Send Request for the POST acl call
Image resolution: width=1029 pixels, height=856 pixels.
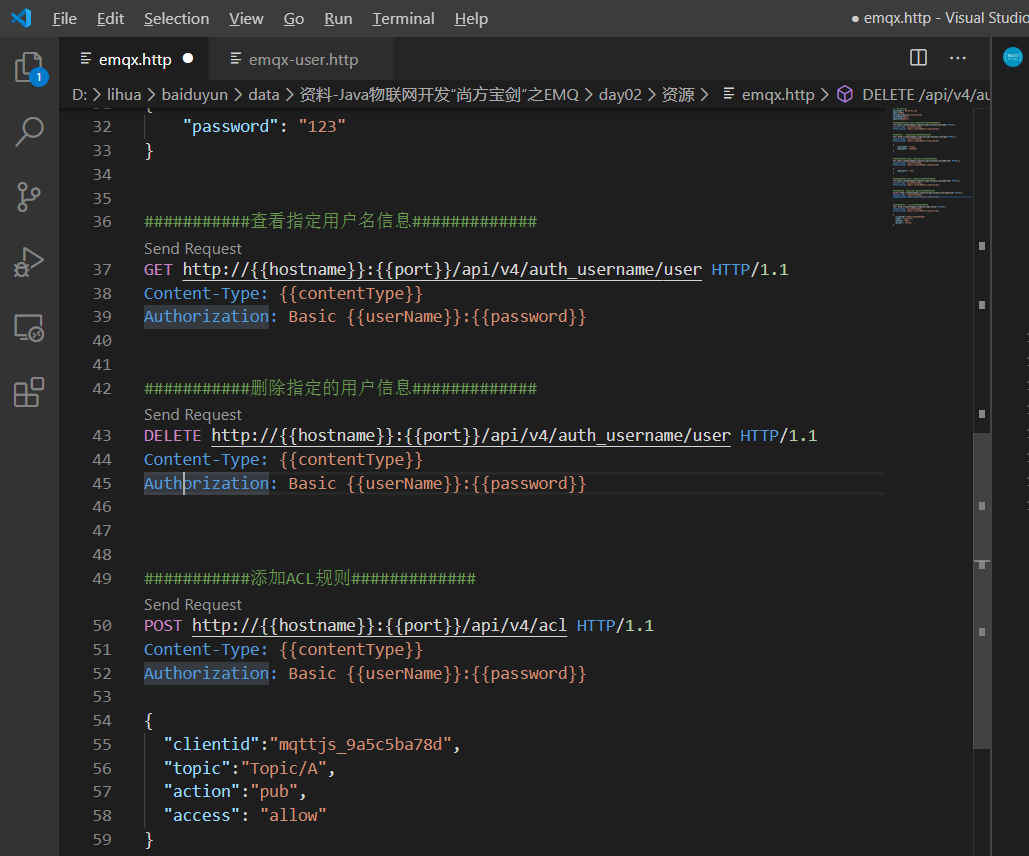193,605
